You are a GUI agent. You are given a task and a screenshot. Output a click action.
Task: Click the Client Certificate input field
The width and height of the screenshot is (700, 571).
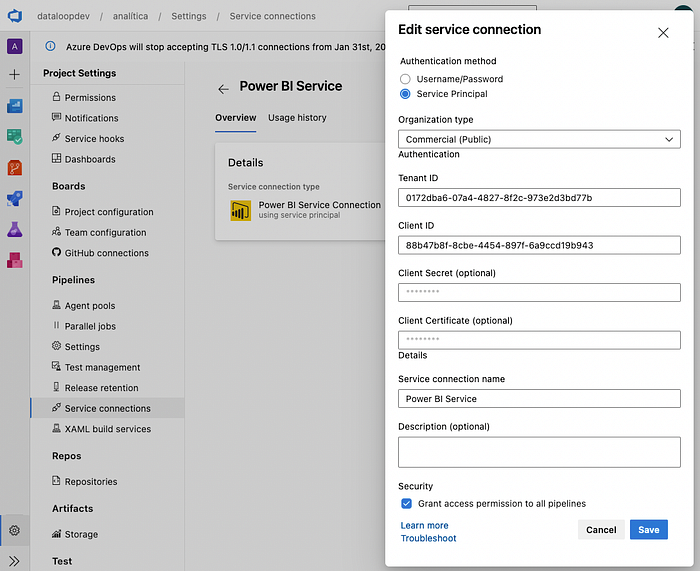[x=539, y=340]
